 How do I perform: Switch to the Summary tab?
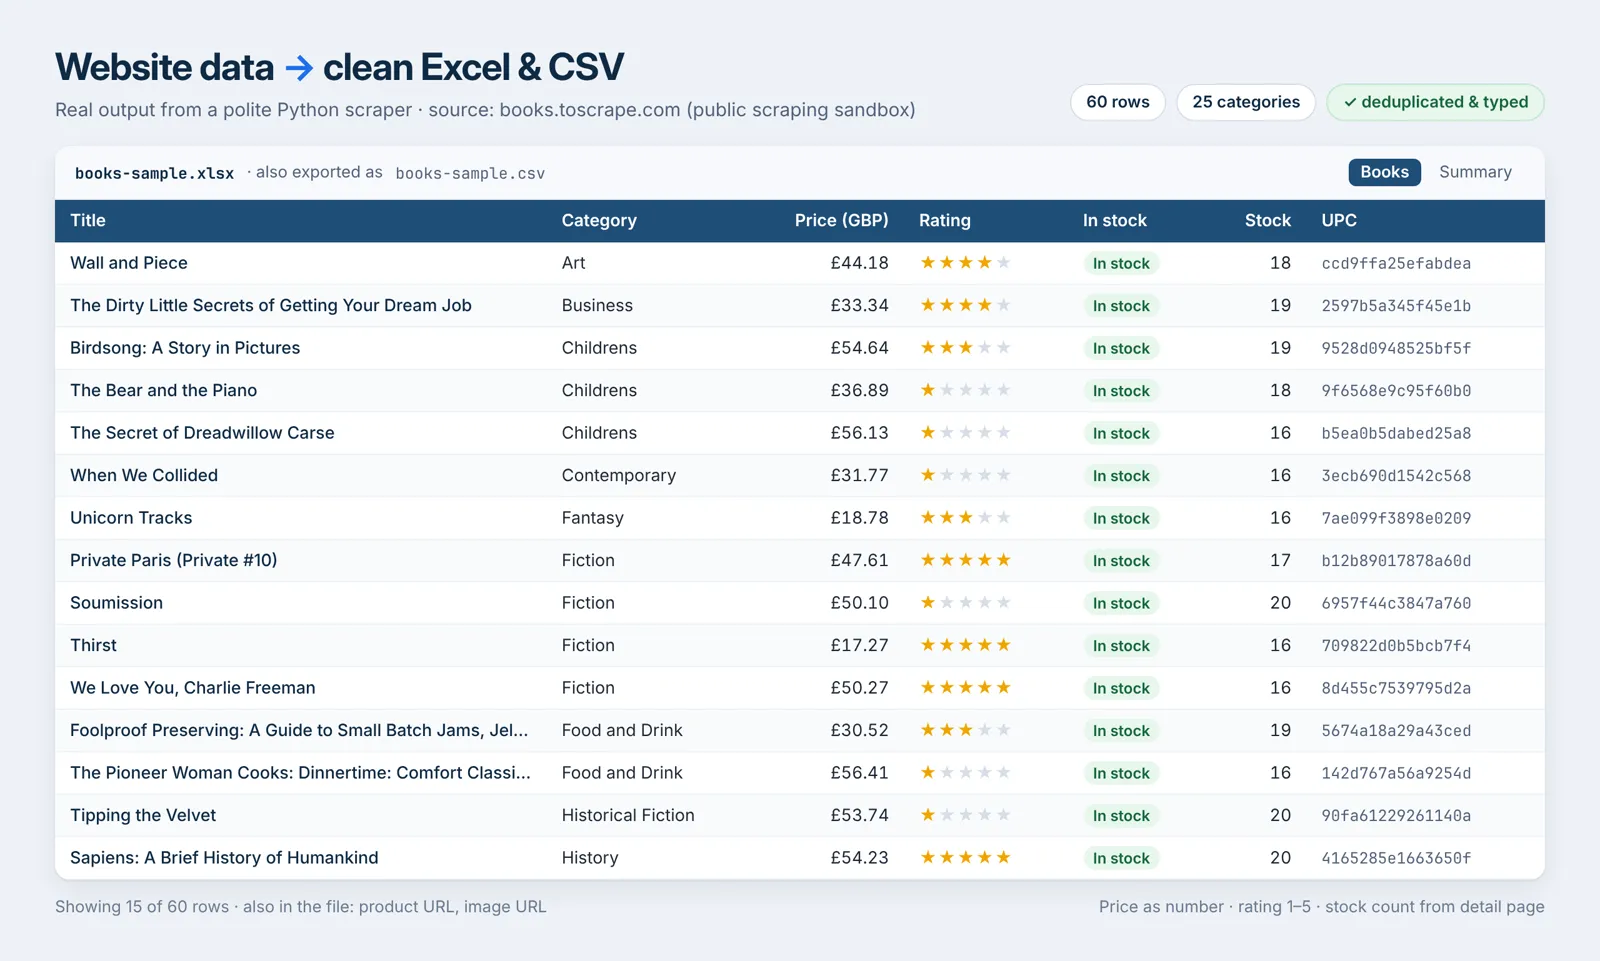[x=1475, y=172]
